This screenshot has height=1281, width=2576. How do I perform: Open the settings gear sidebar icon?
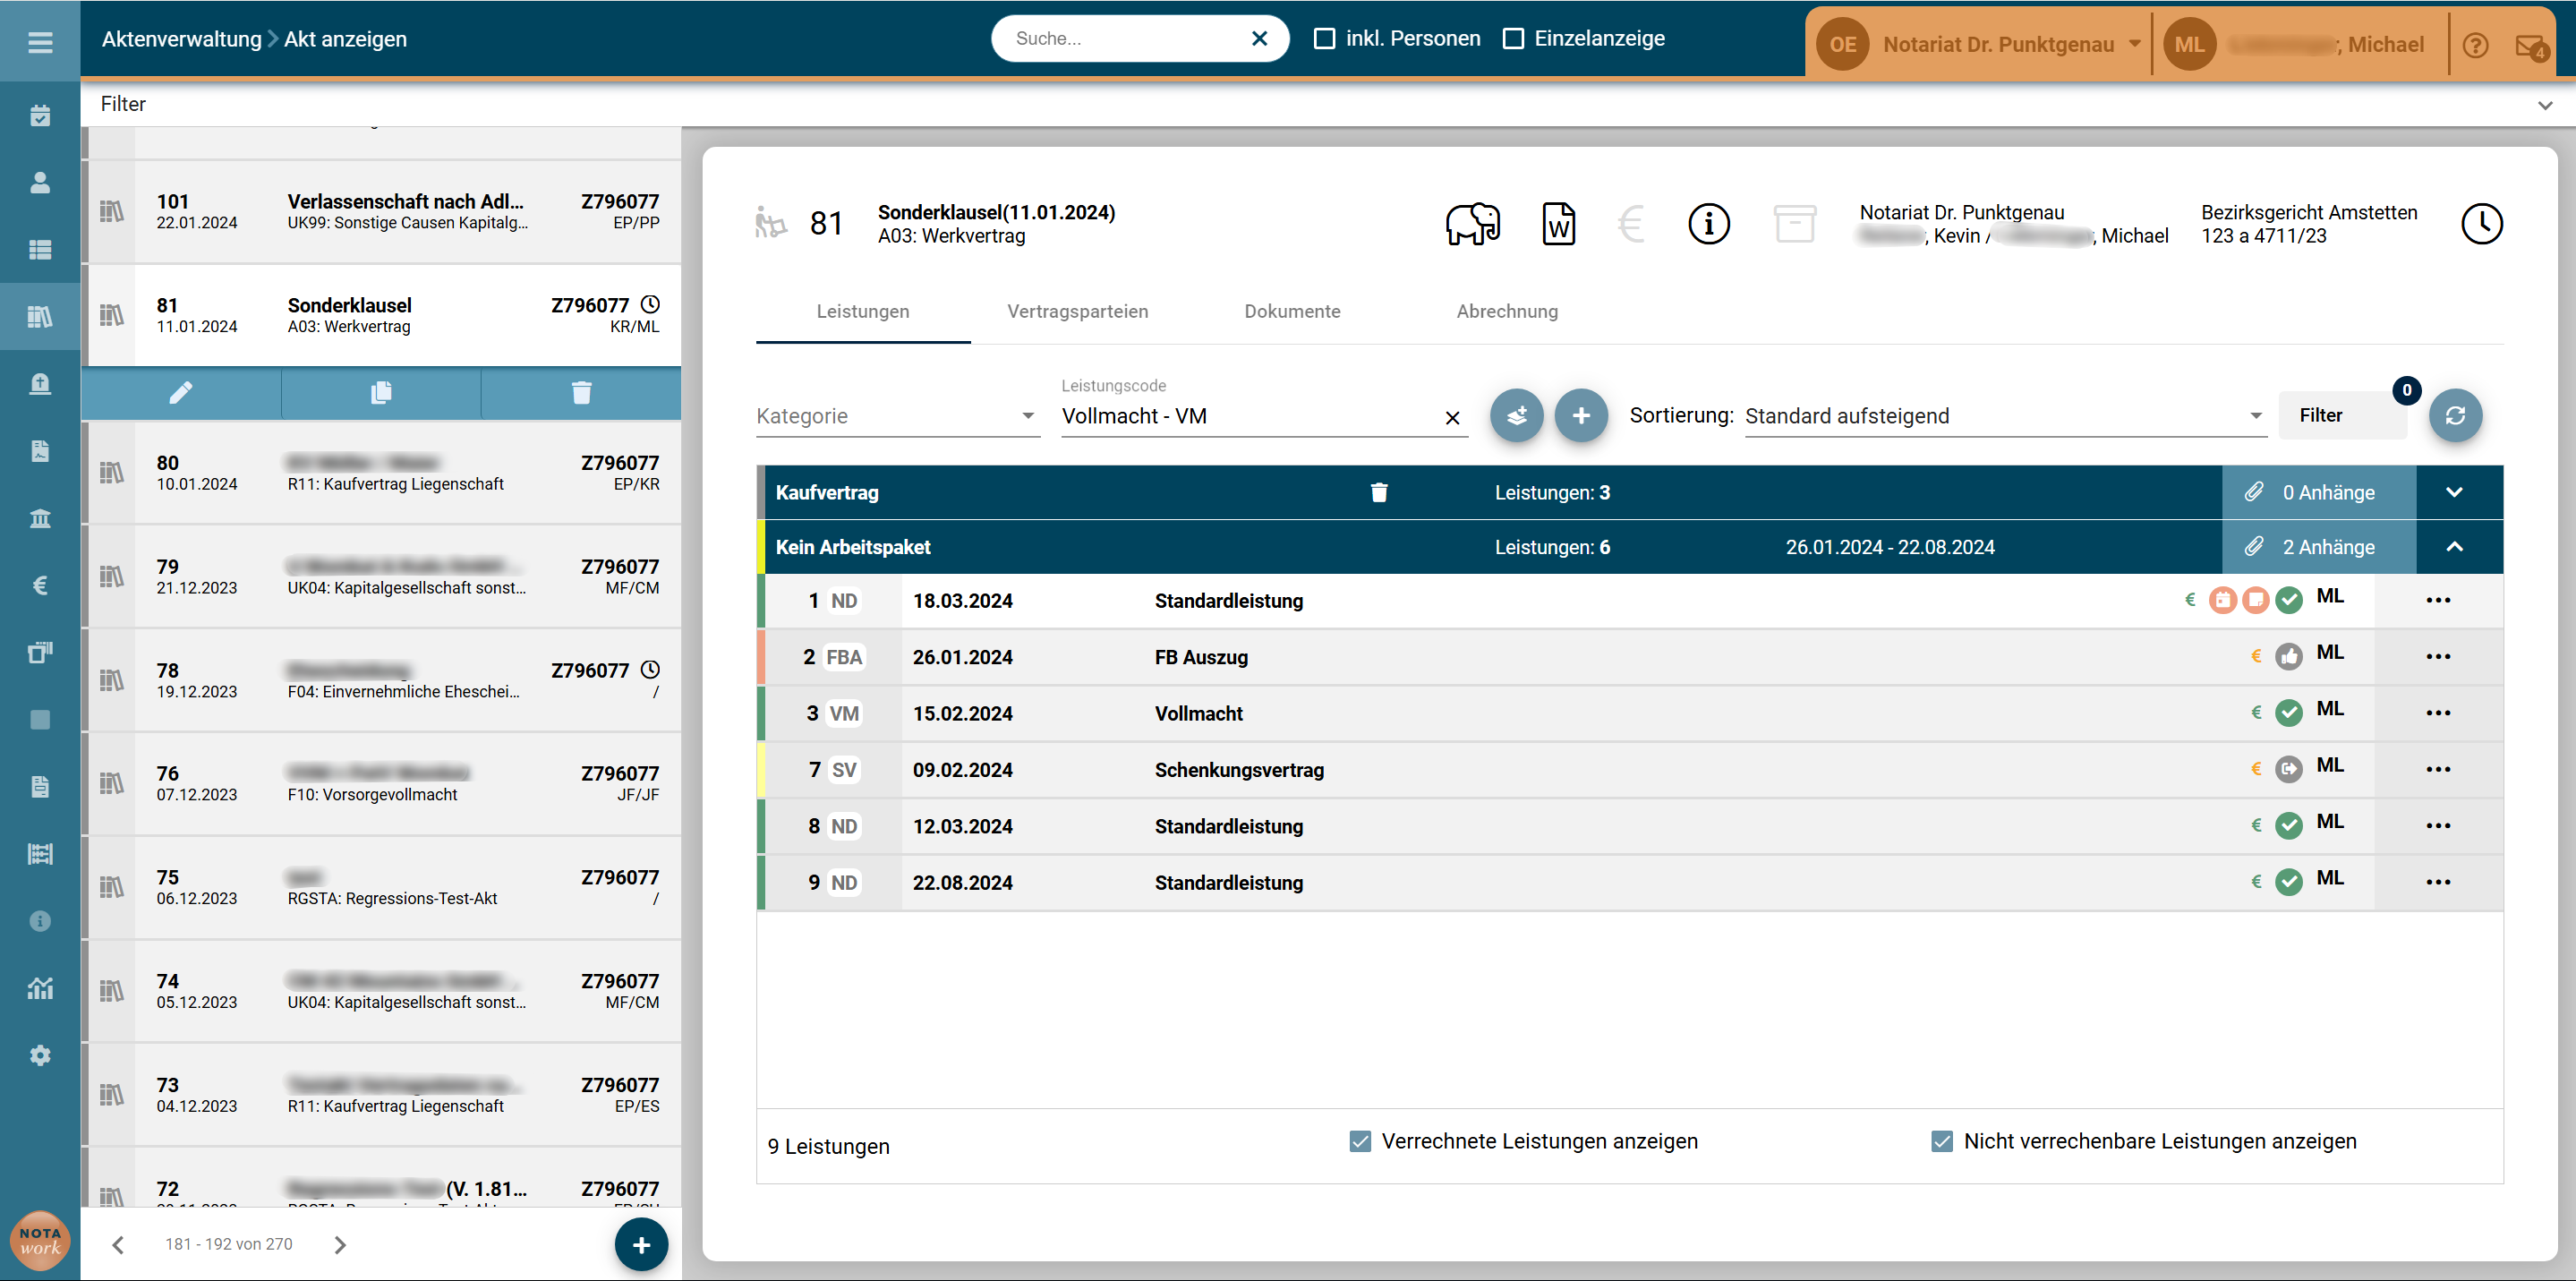40,1055
